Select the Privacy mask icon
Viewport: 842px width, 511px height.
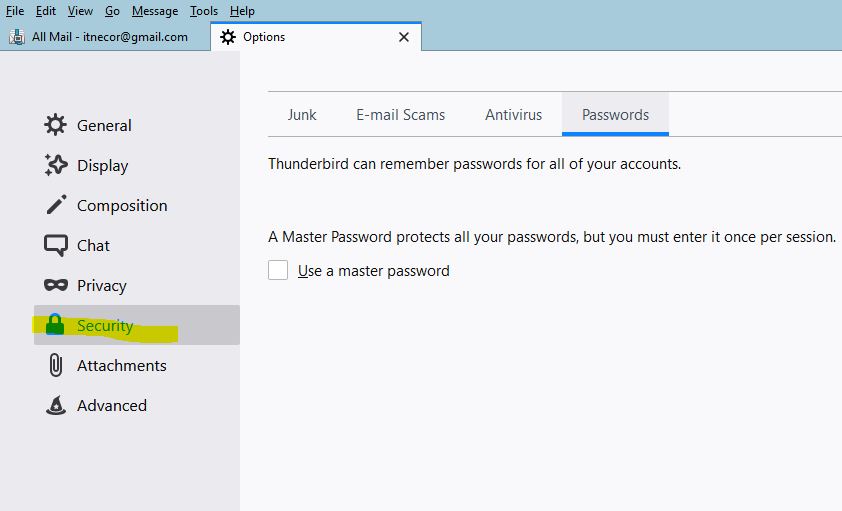[x=56, y=285]
